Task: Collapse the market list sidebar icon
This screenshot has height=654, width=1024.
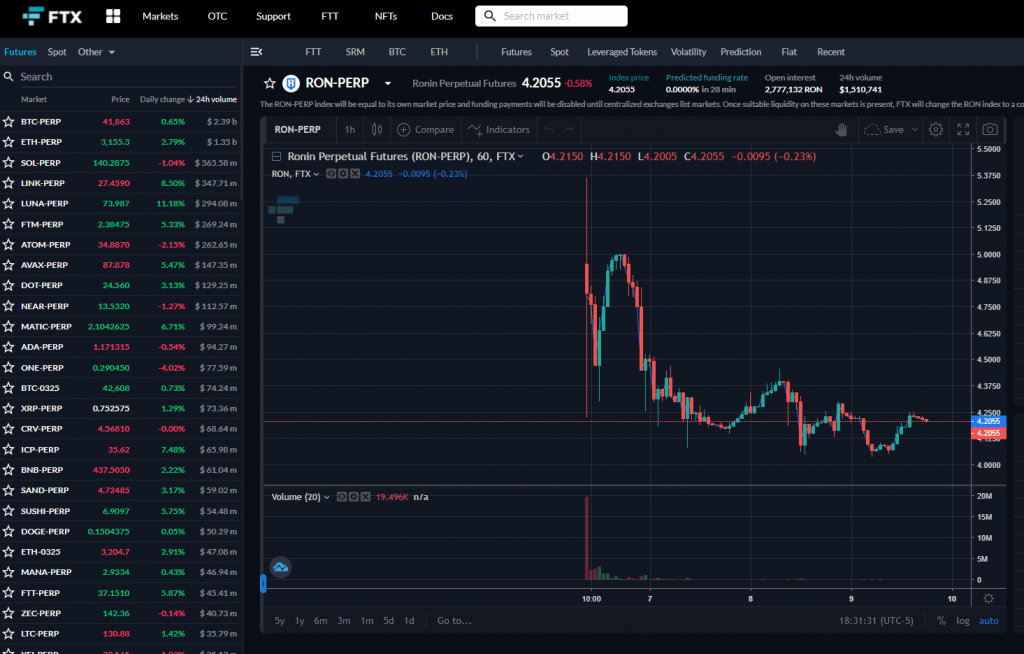Action: point(257,52)
